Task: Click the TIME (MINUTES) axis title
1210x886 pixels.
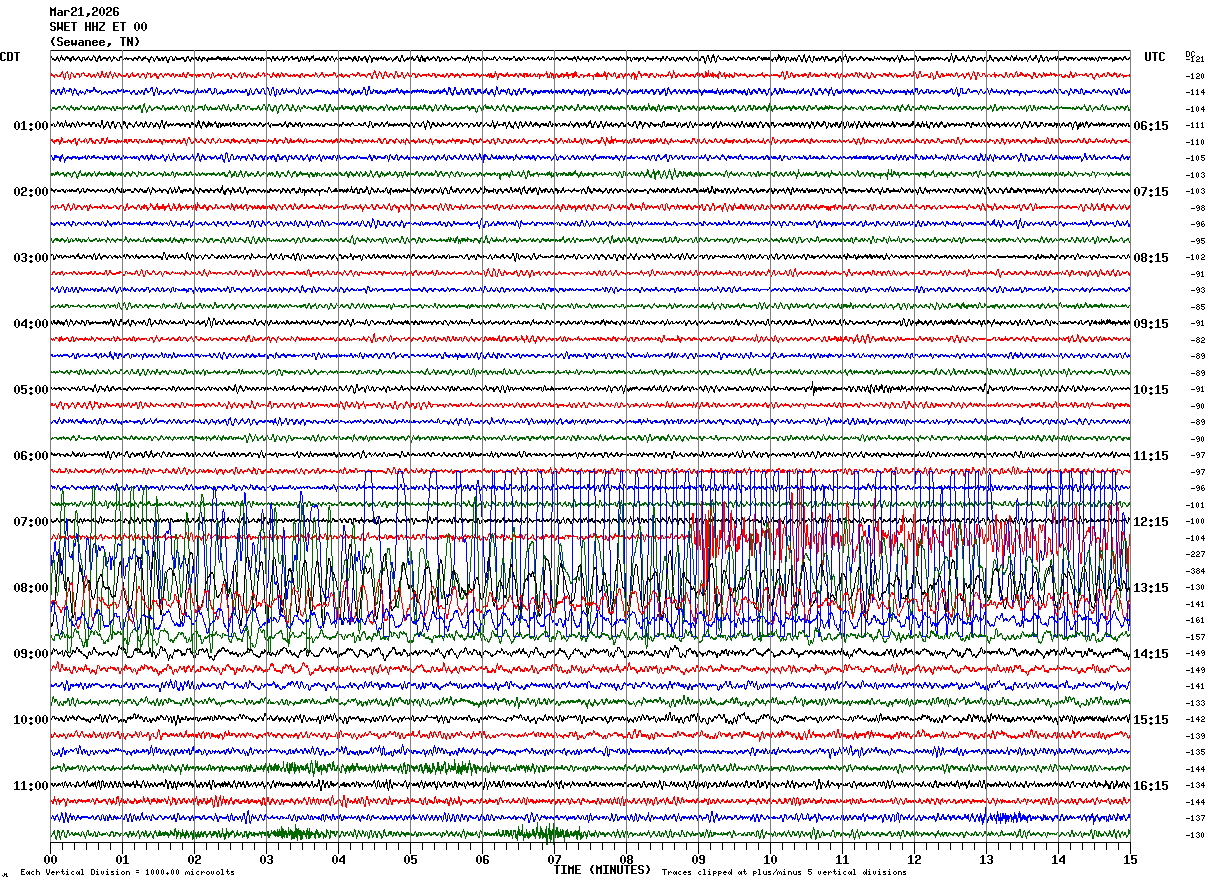Action: [x=602, y=870]
